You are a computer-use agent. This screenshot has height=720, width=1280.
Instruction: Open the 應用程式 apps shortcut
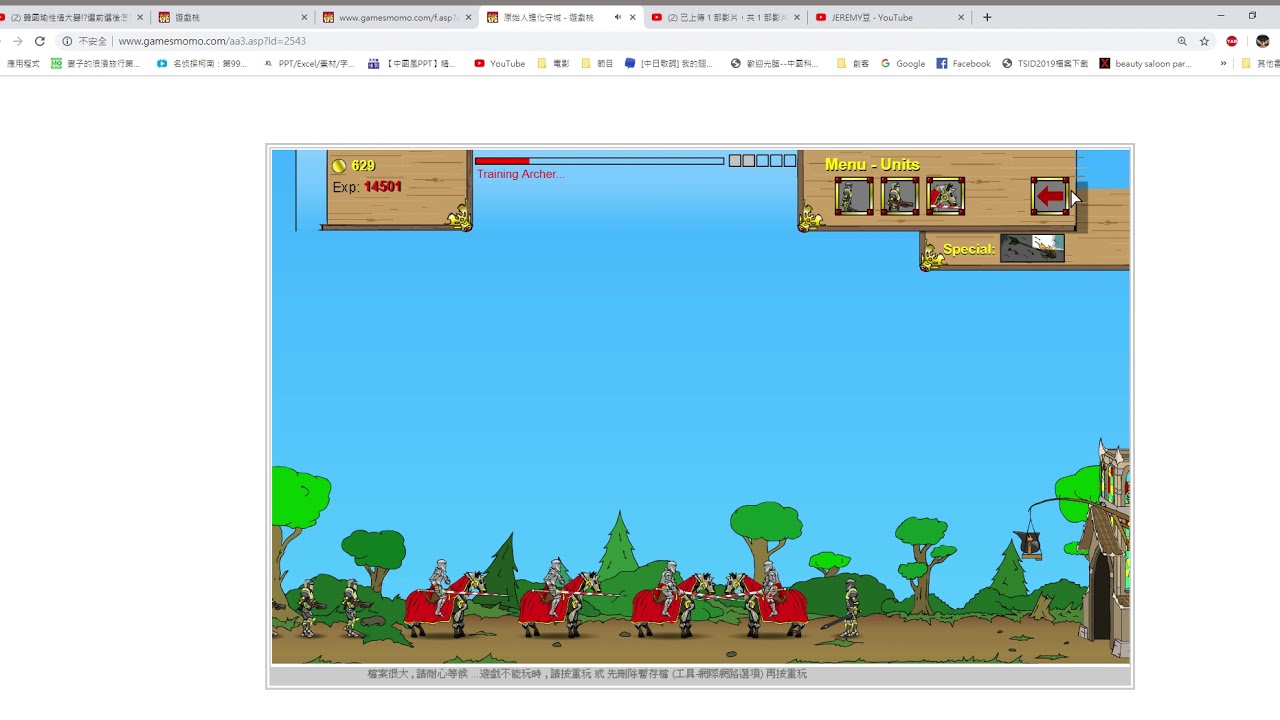23,63
